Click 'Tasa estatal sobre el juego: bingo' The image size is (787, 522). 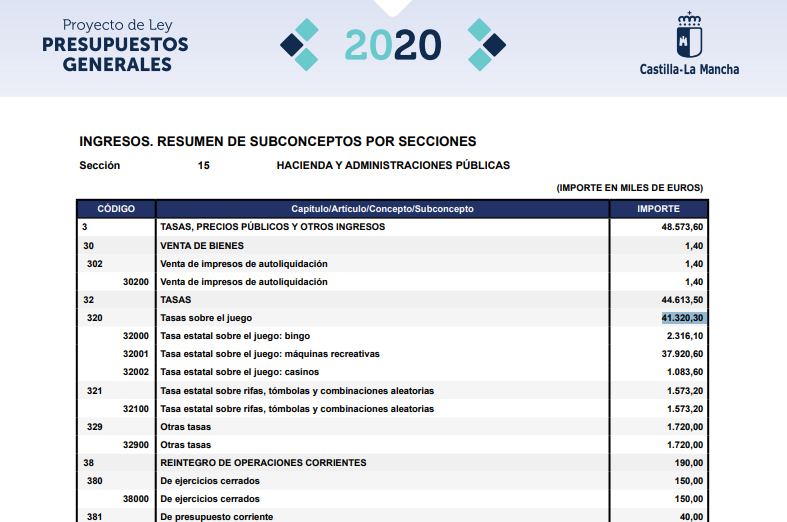[235, 336]
